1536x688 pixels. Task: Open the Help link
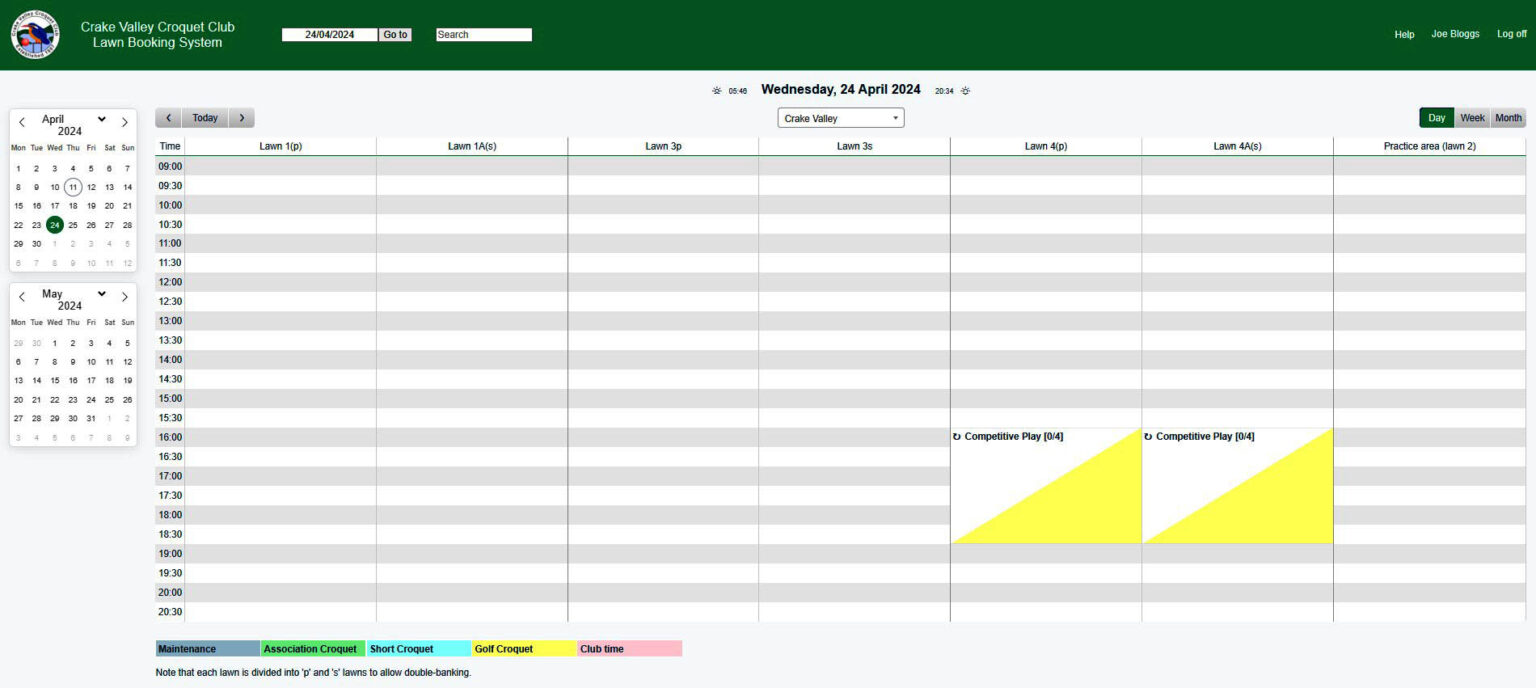point(1404,33)
